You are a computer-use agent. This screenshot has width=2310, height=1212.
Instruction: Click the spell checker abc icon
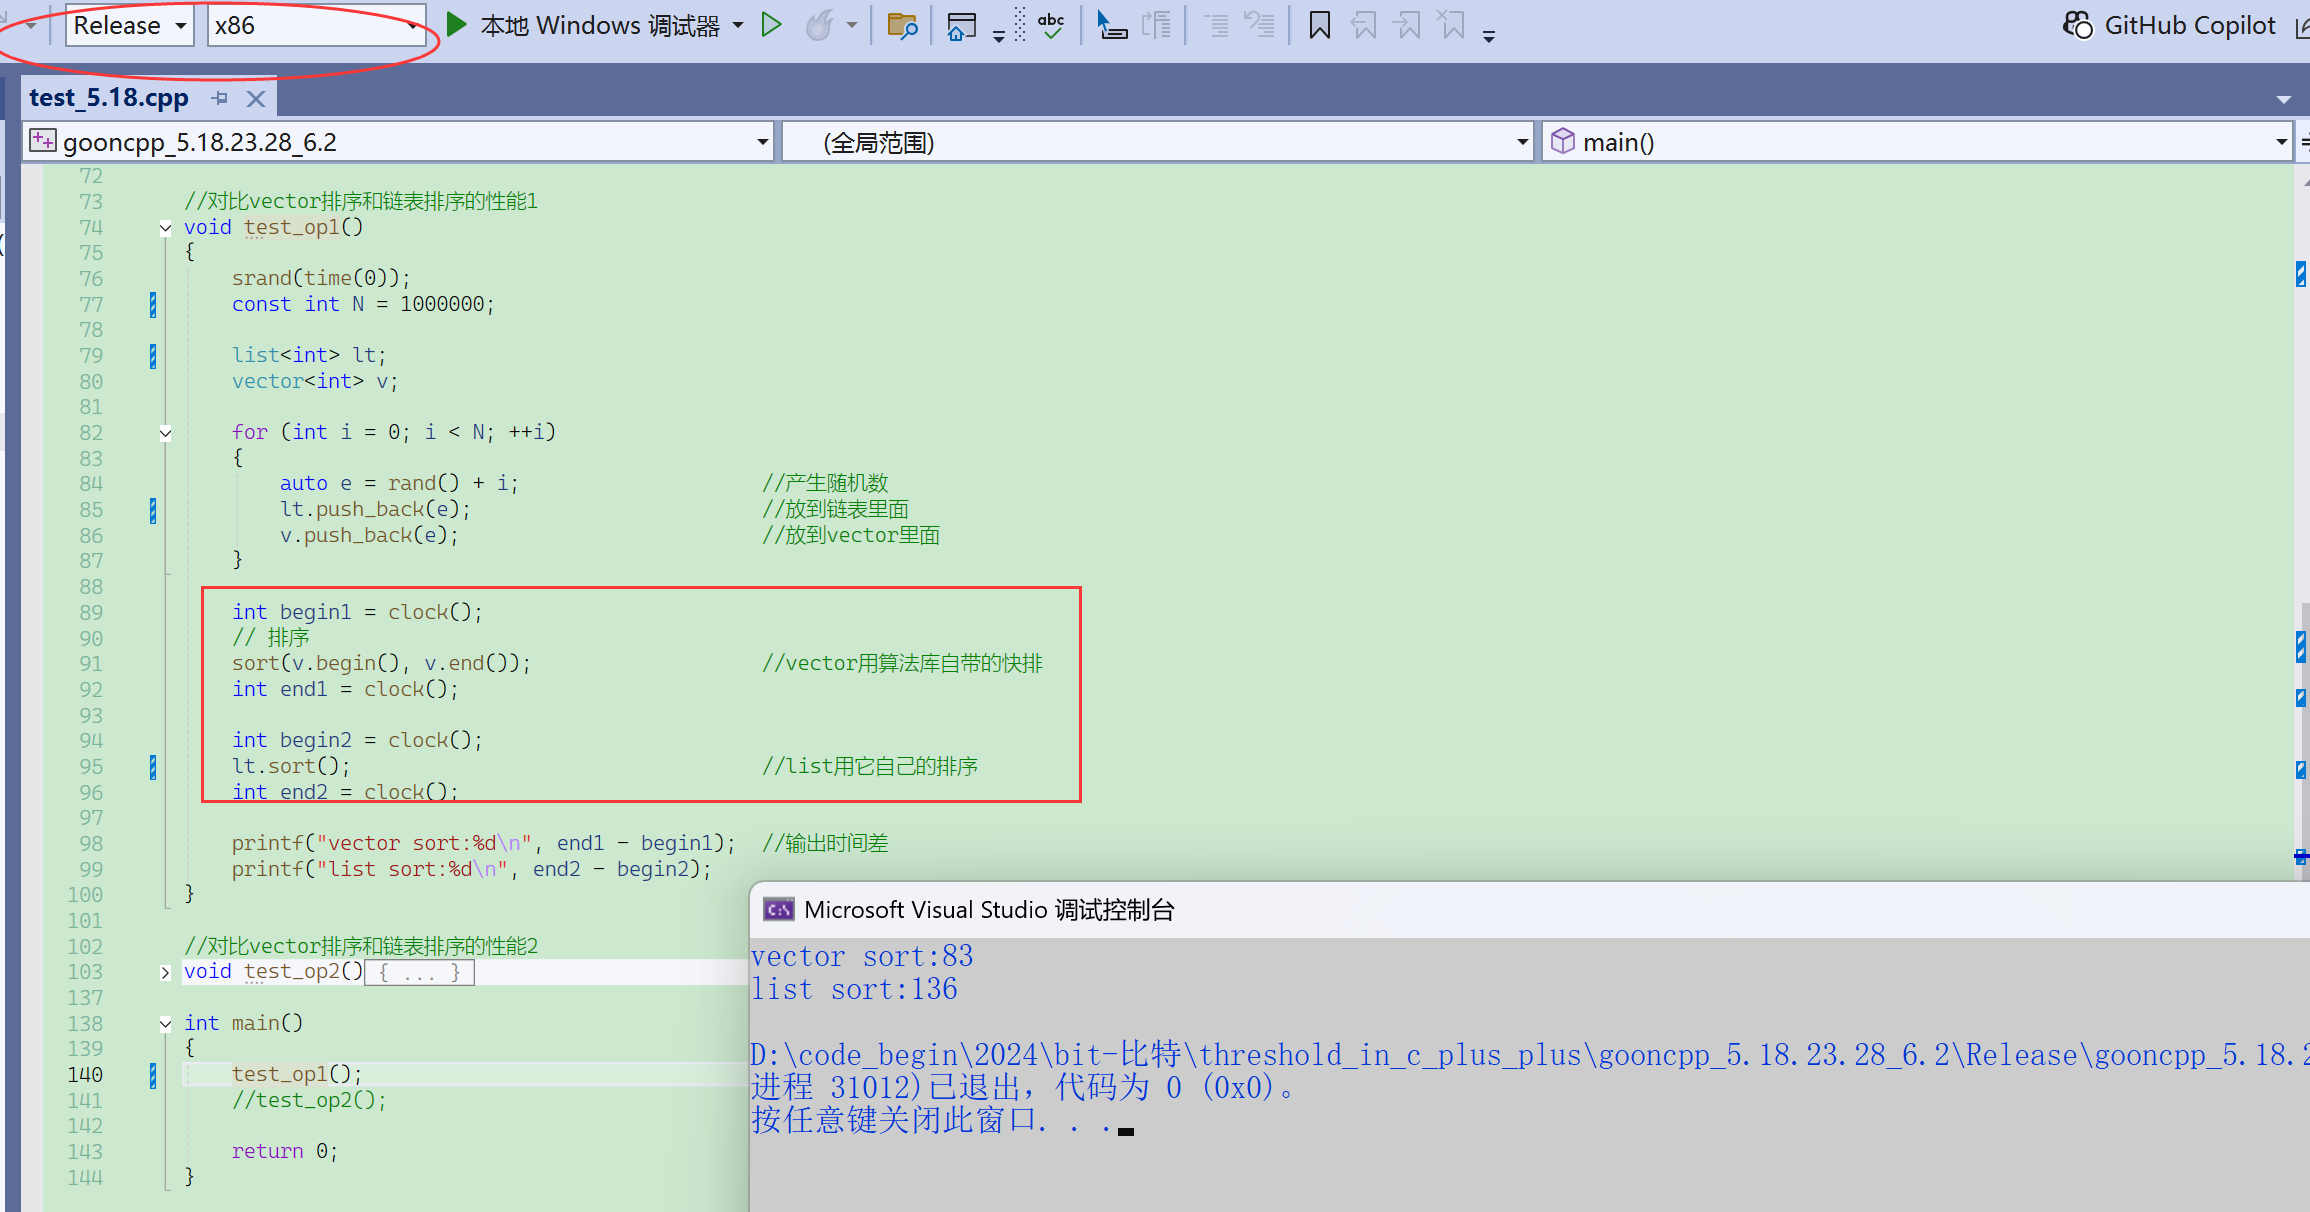(x=1051, y=25)
